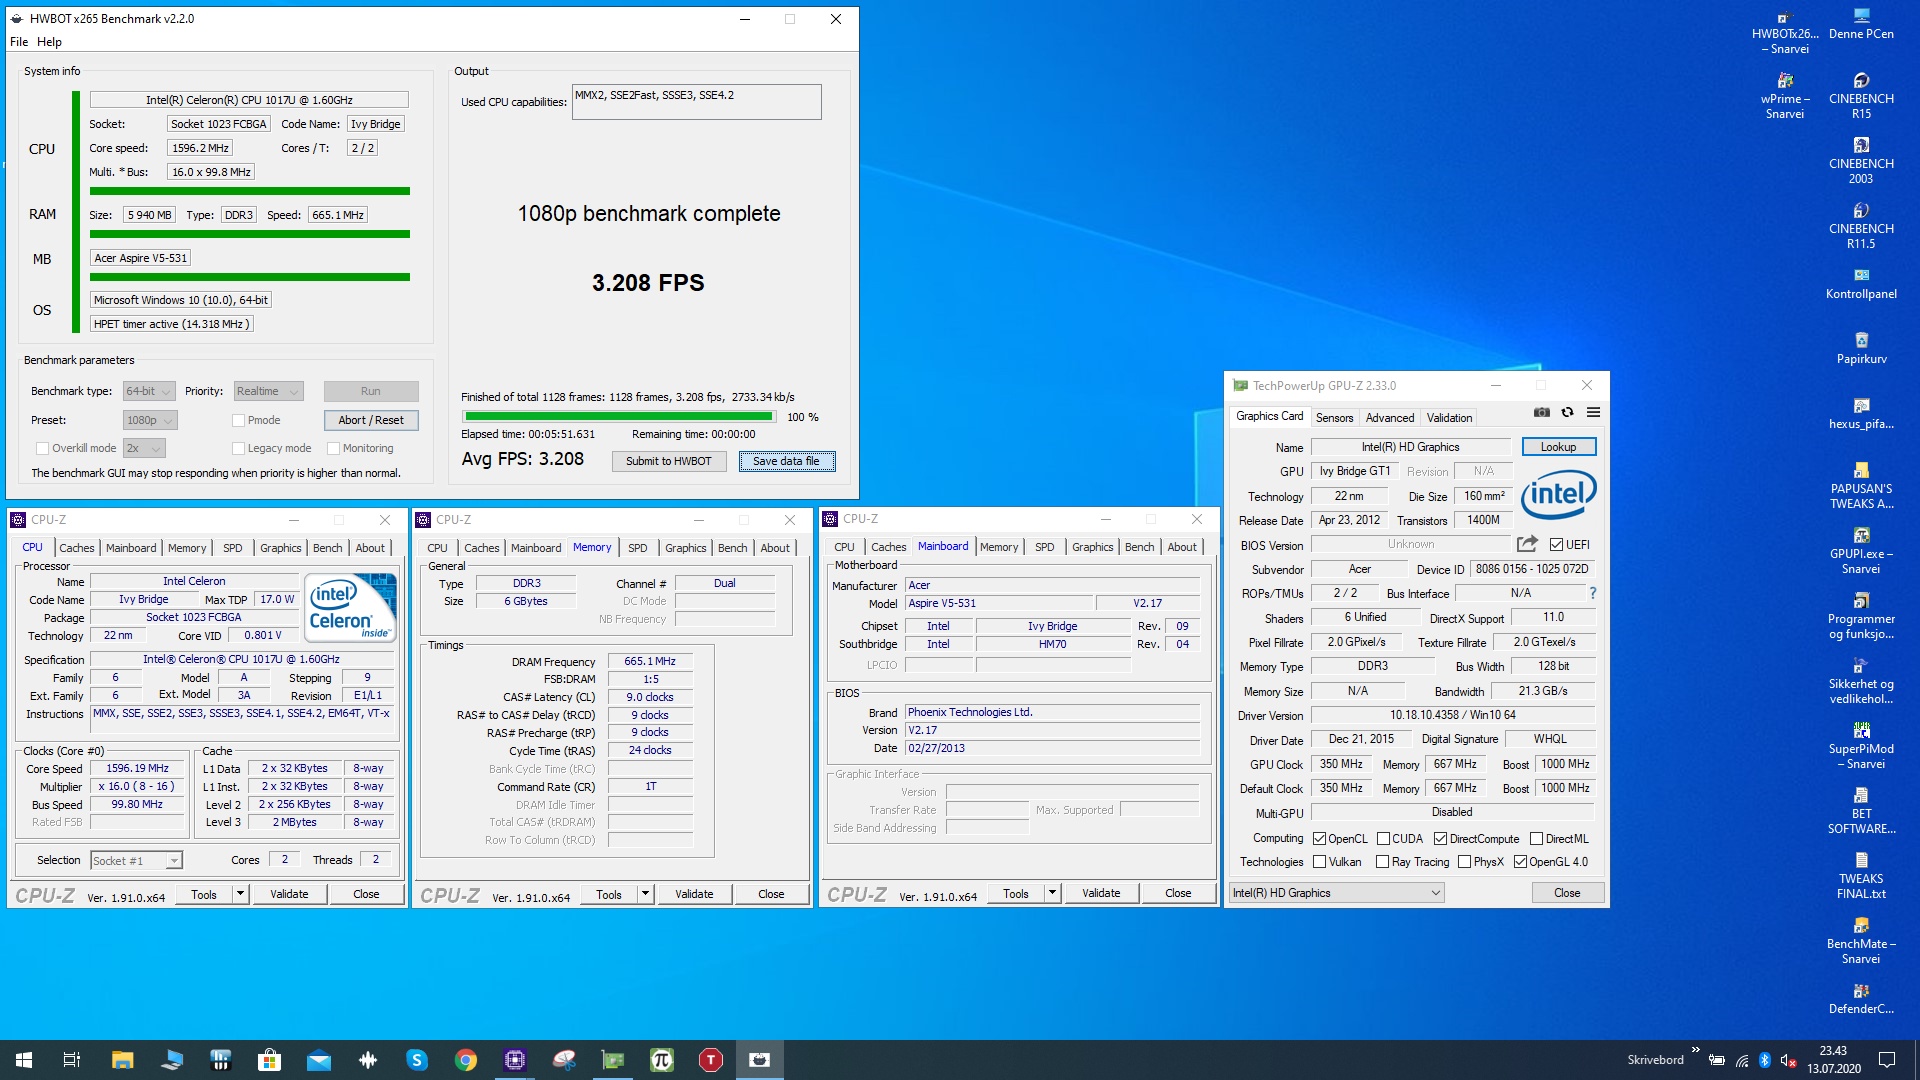The height and width of the screenshot is (1080, 1920).
Task: Open the Tools arrow in CPU-Z Memory window
Action: click(645, 894)
